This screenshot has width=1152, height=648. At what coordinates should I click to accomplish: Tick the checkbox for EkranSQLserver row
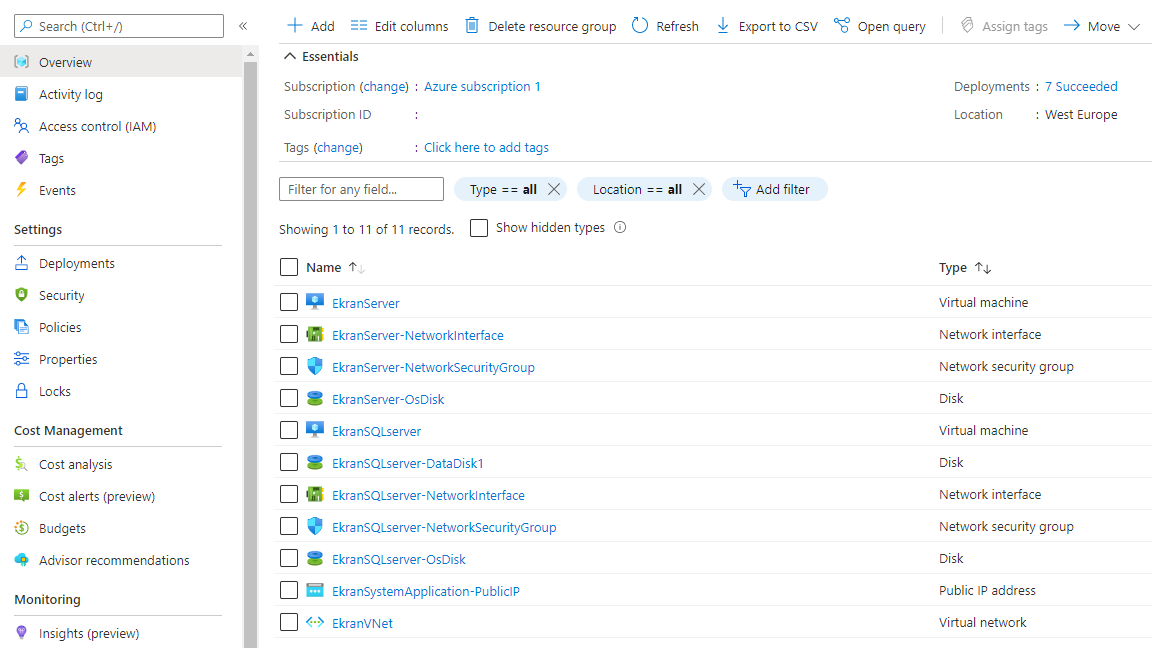(x=289, y=431)
